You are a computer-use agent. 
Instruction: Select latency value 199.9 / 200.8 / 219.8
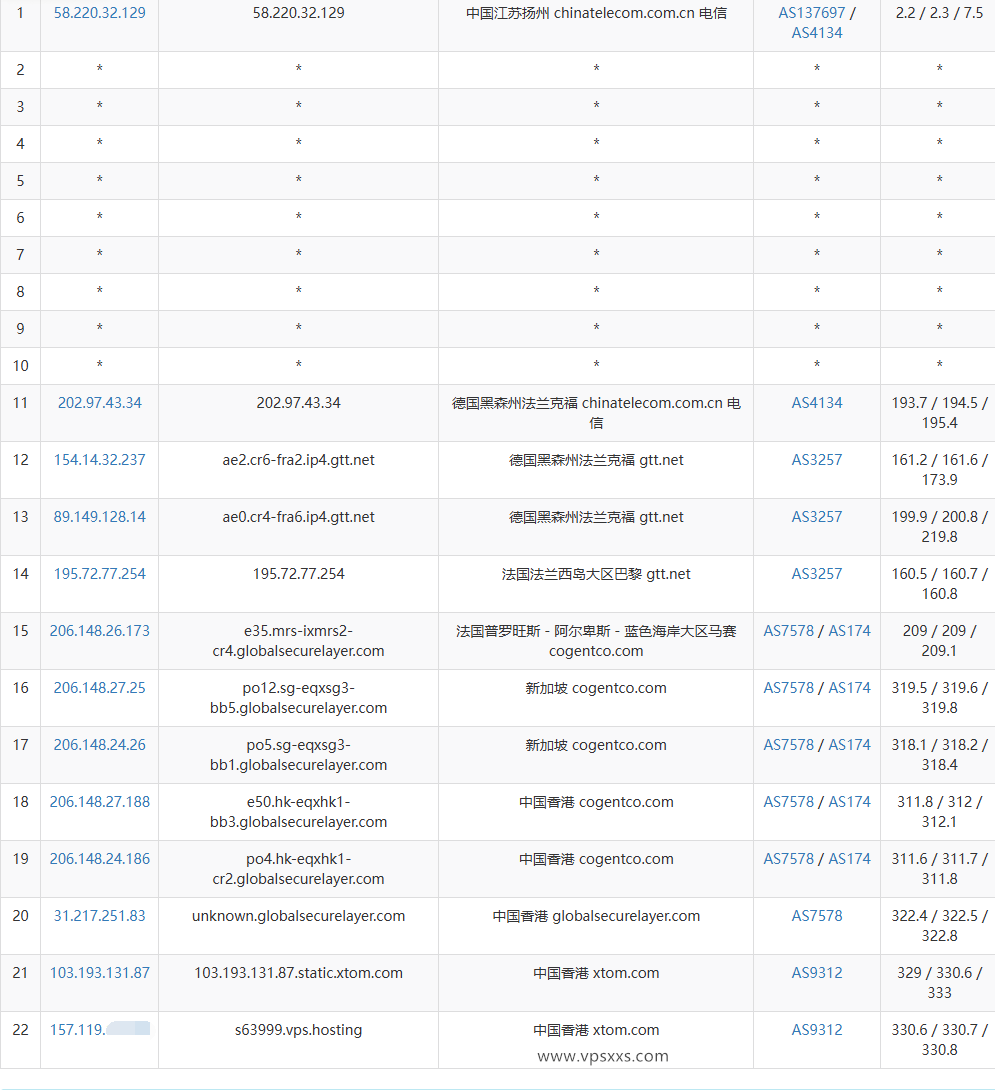(939, 527)
